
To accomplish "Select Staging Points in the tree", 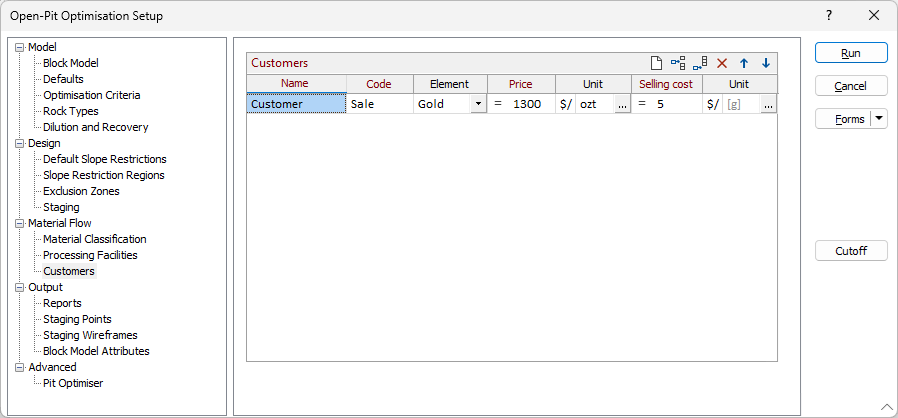I will pos(77,320).
